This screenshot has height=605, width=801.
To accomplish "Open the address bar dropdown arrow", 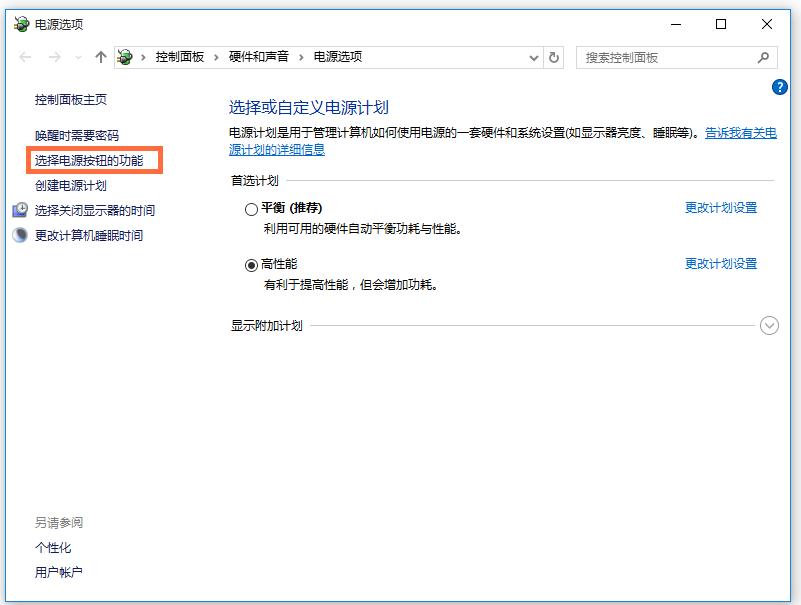I will click(534, 58).
